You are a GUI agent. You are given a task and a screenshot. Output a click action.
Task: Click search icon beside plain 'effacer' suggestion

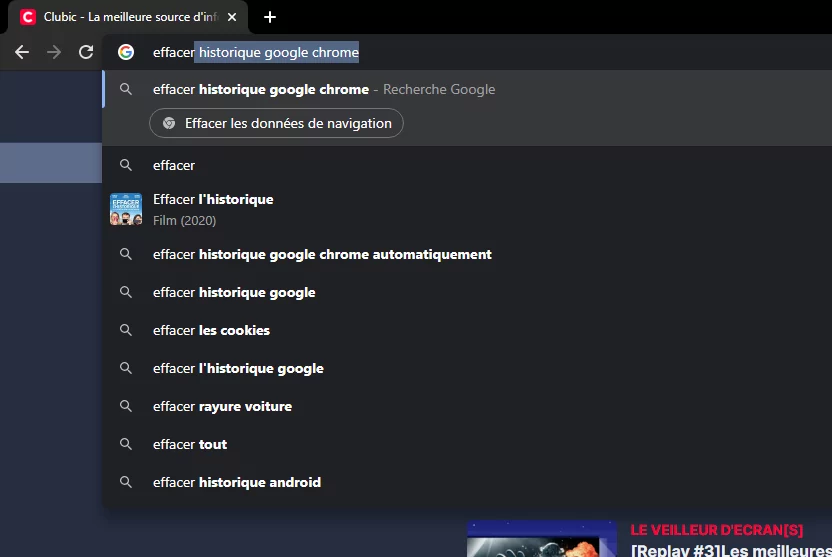126,165
